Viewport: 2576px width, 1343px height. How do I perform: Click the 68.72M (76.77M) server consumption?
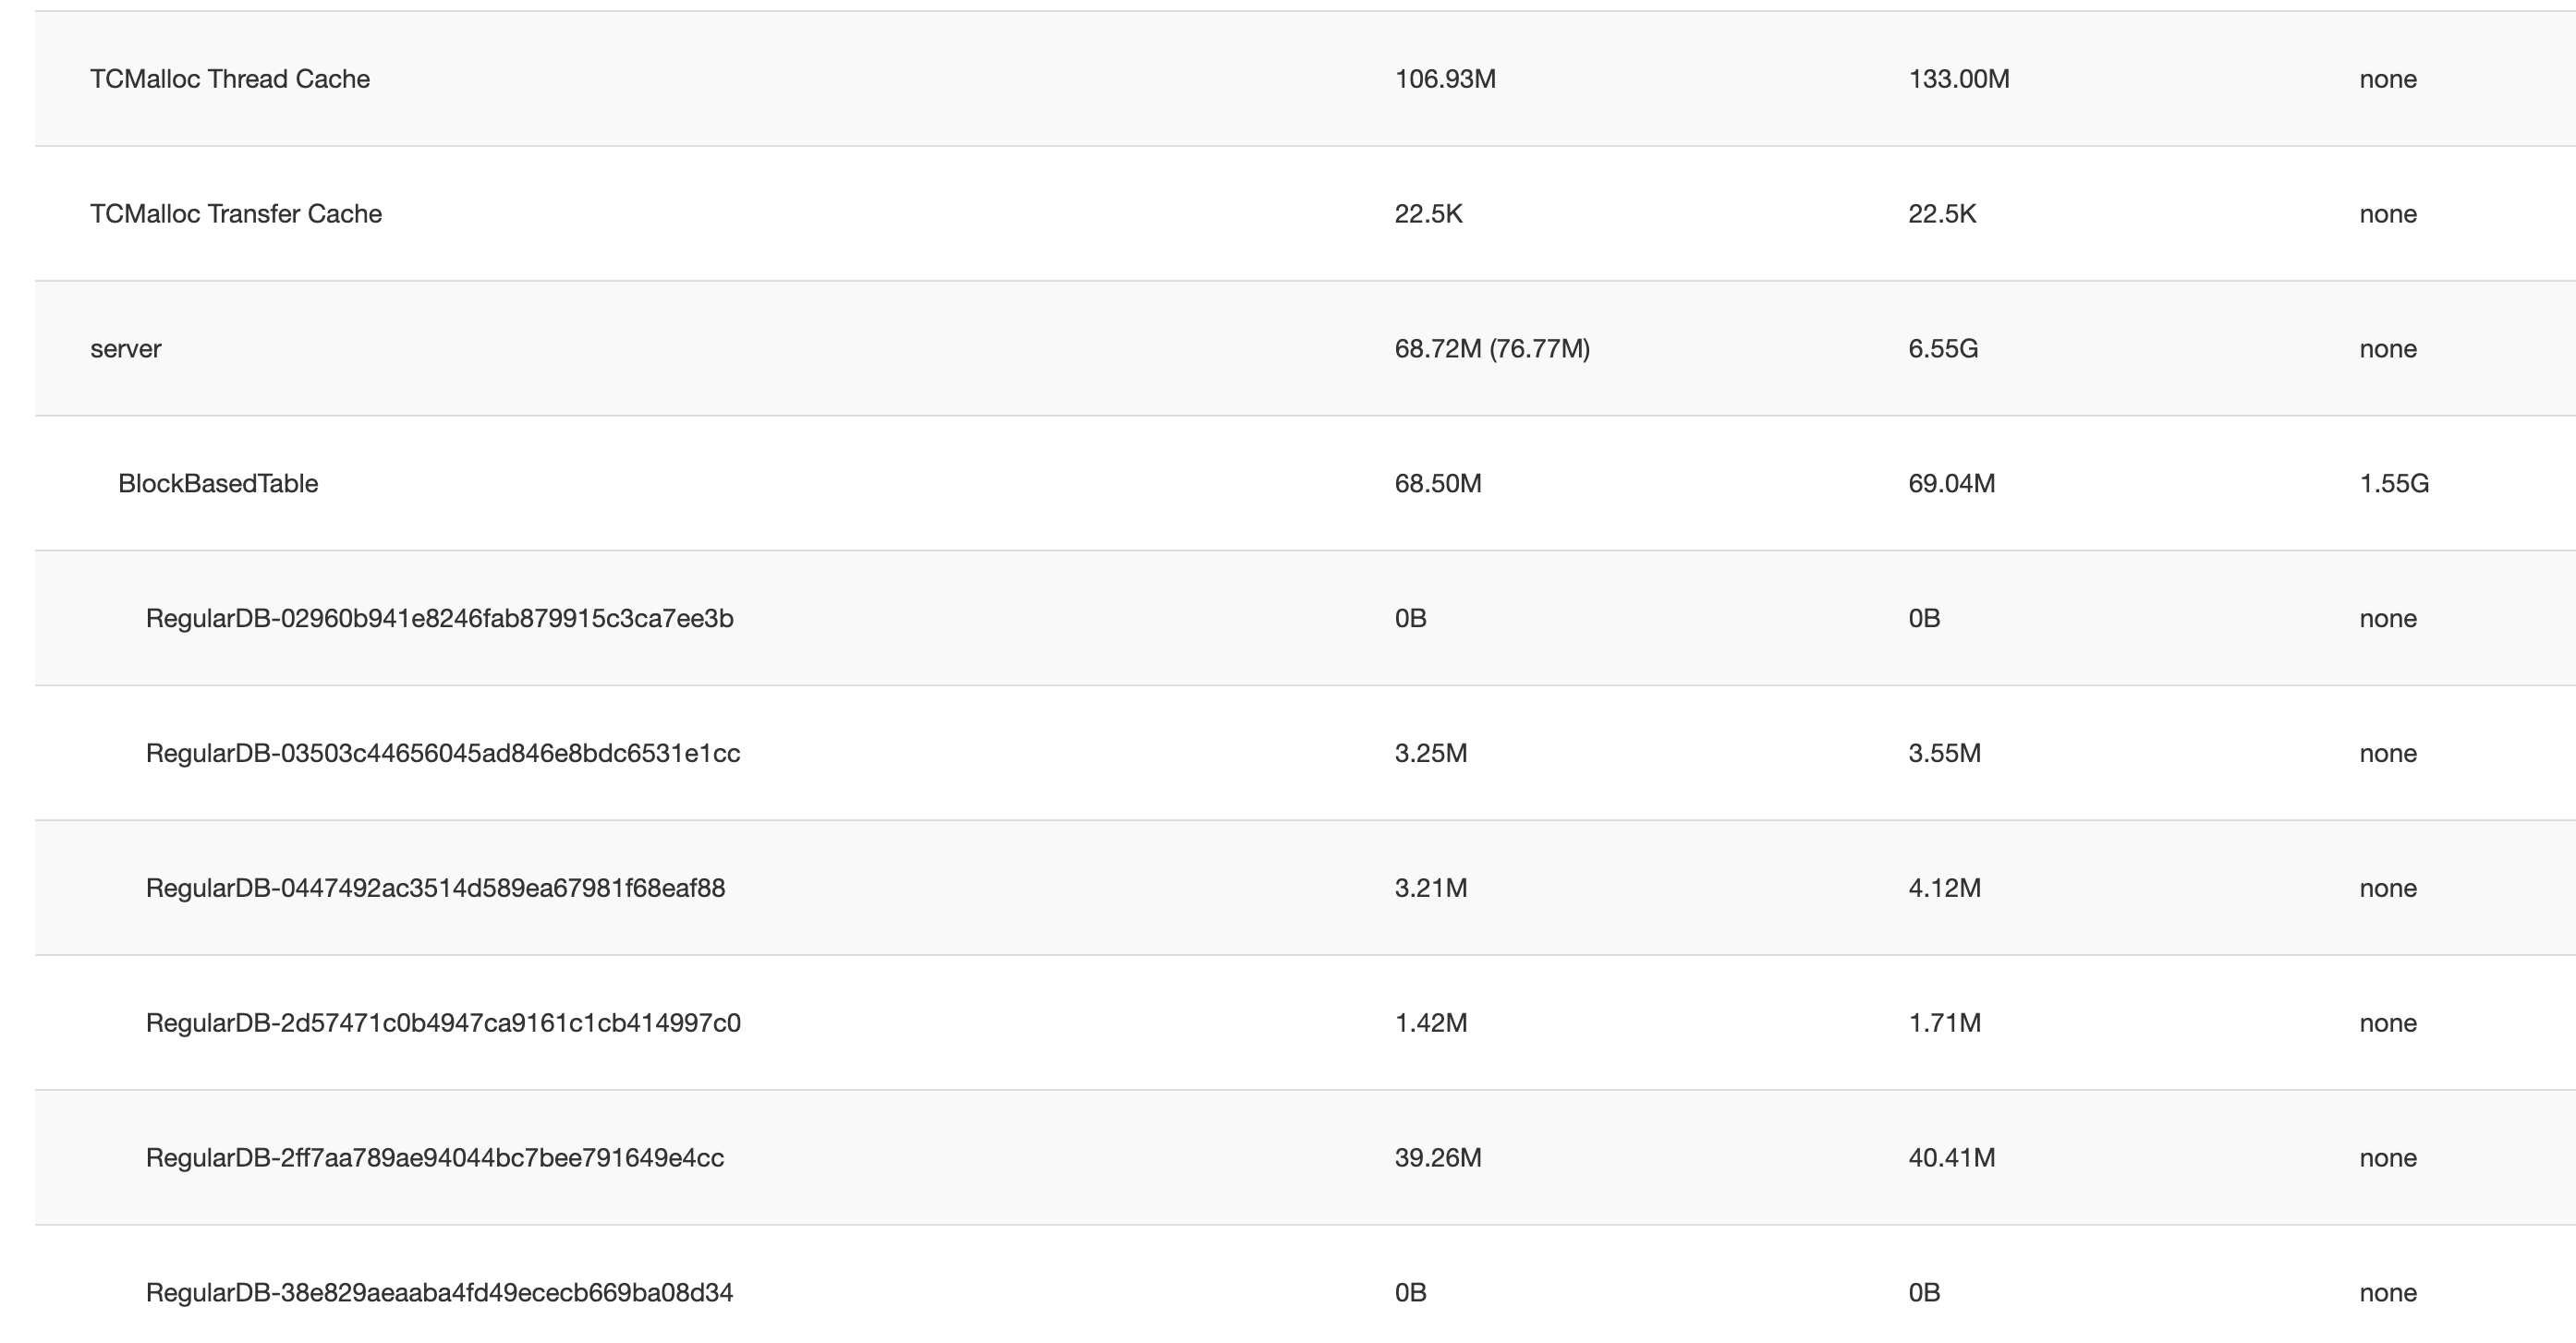click(x=1492, y=349)
